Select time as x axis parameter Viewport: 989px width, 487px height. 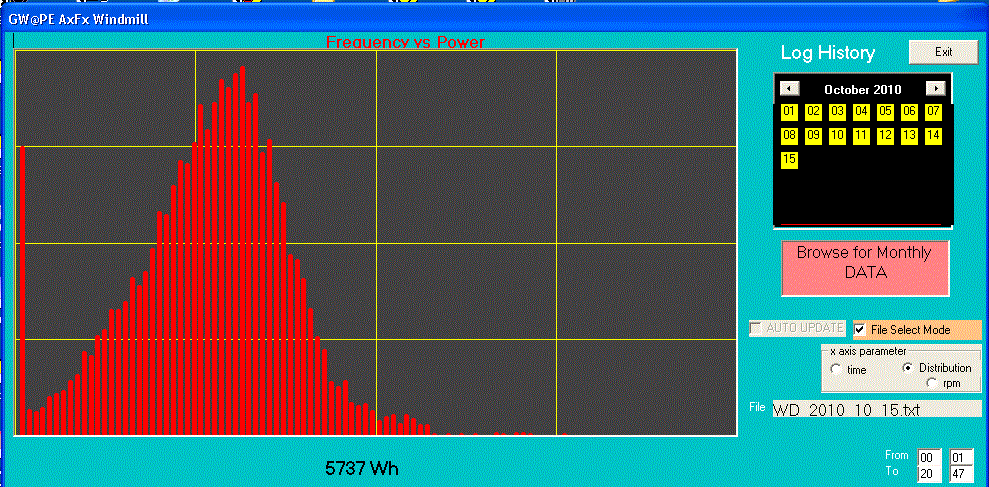pos(836,369)
